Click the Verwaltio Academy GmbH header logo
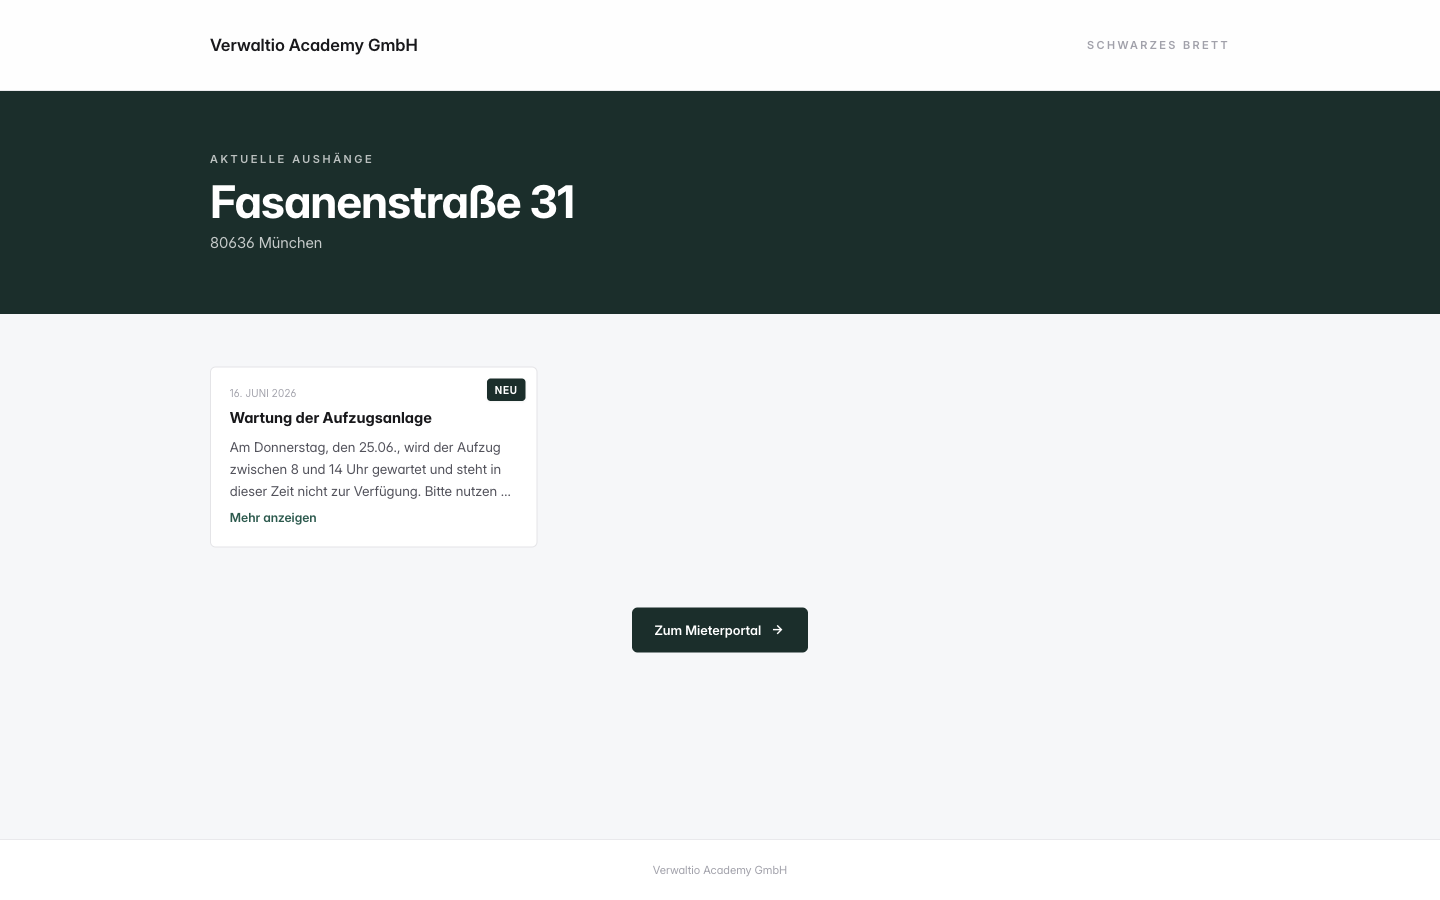 (x=314, y=45)
